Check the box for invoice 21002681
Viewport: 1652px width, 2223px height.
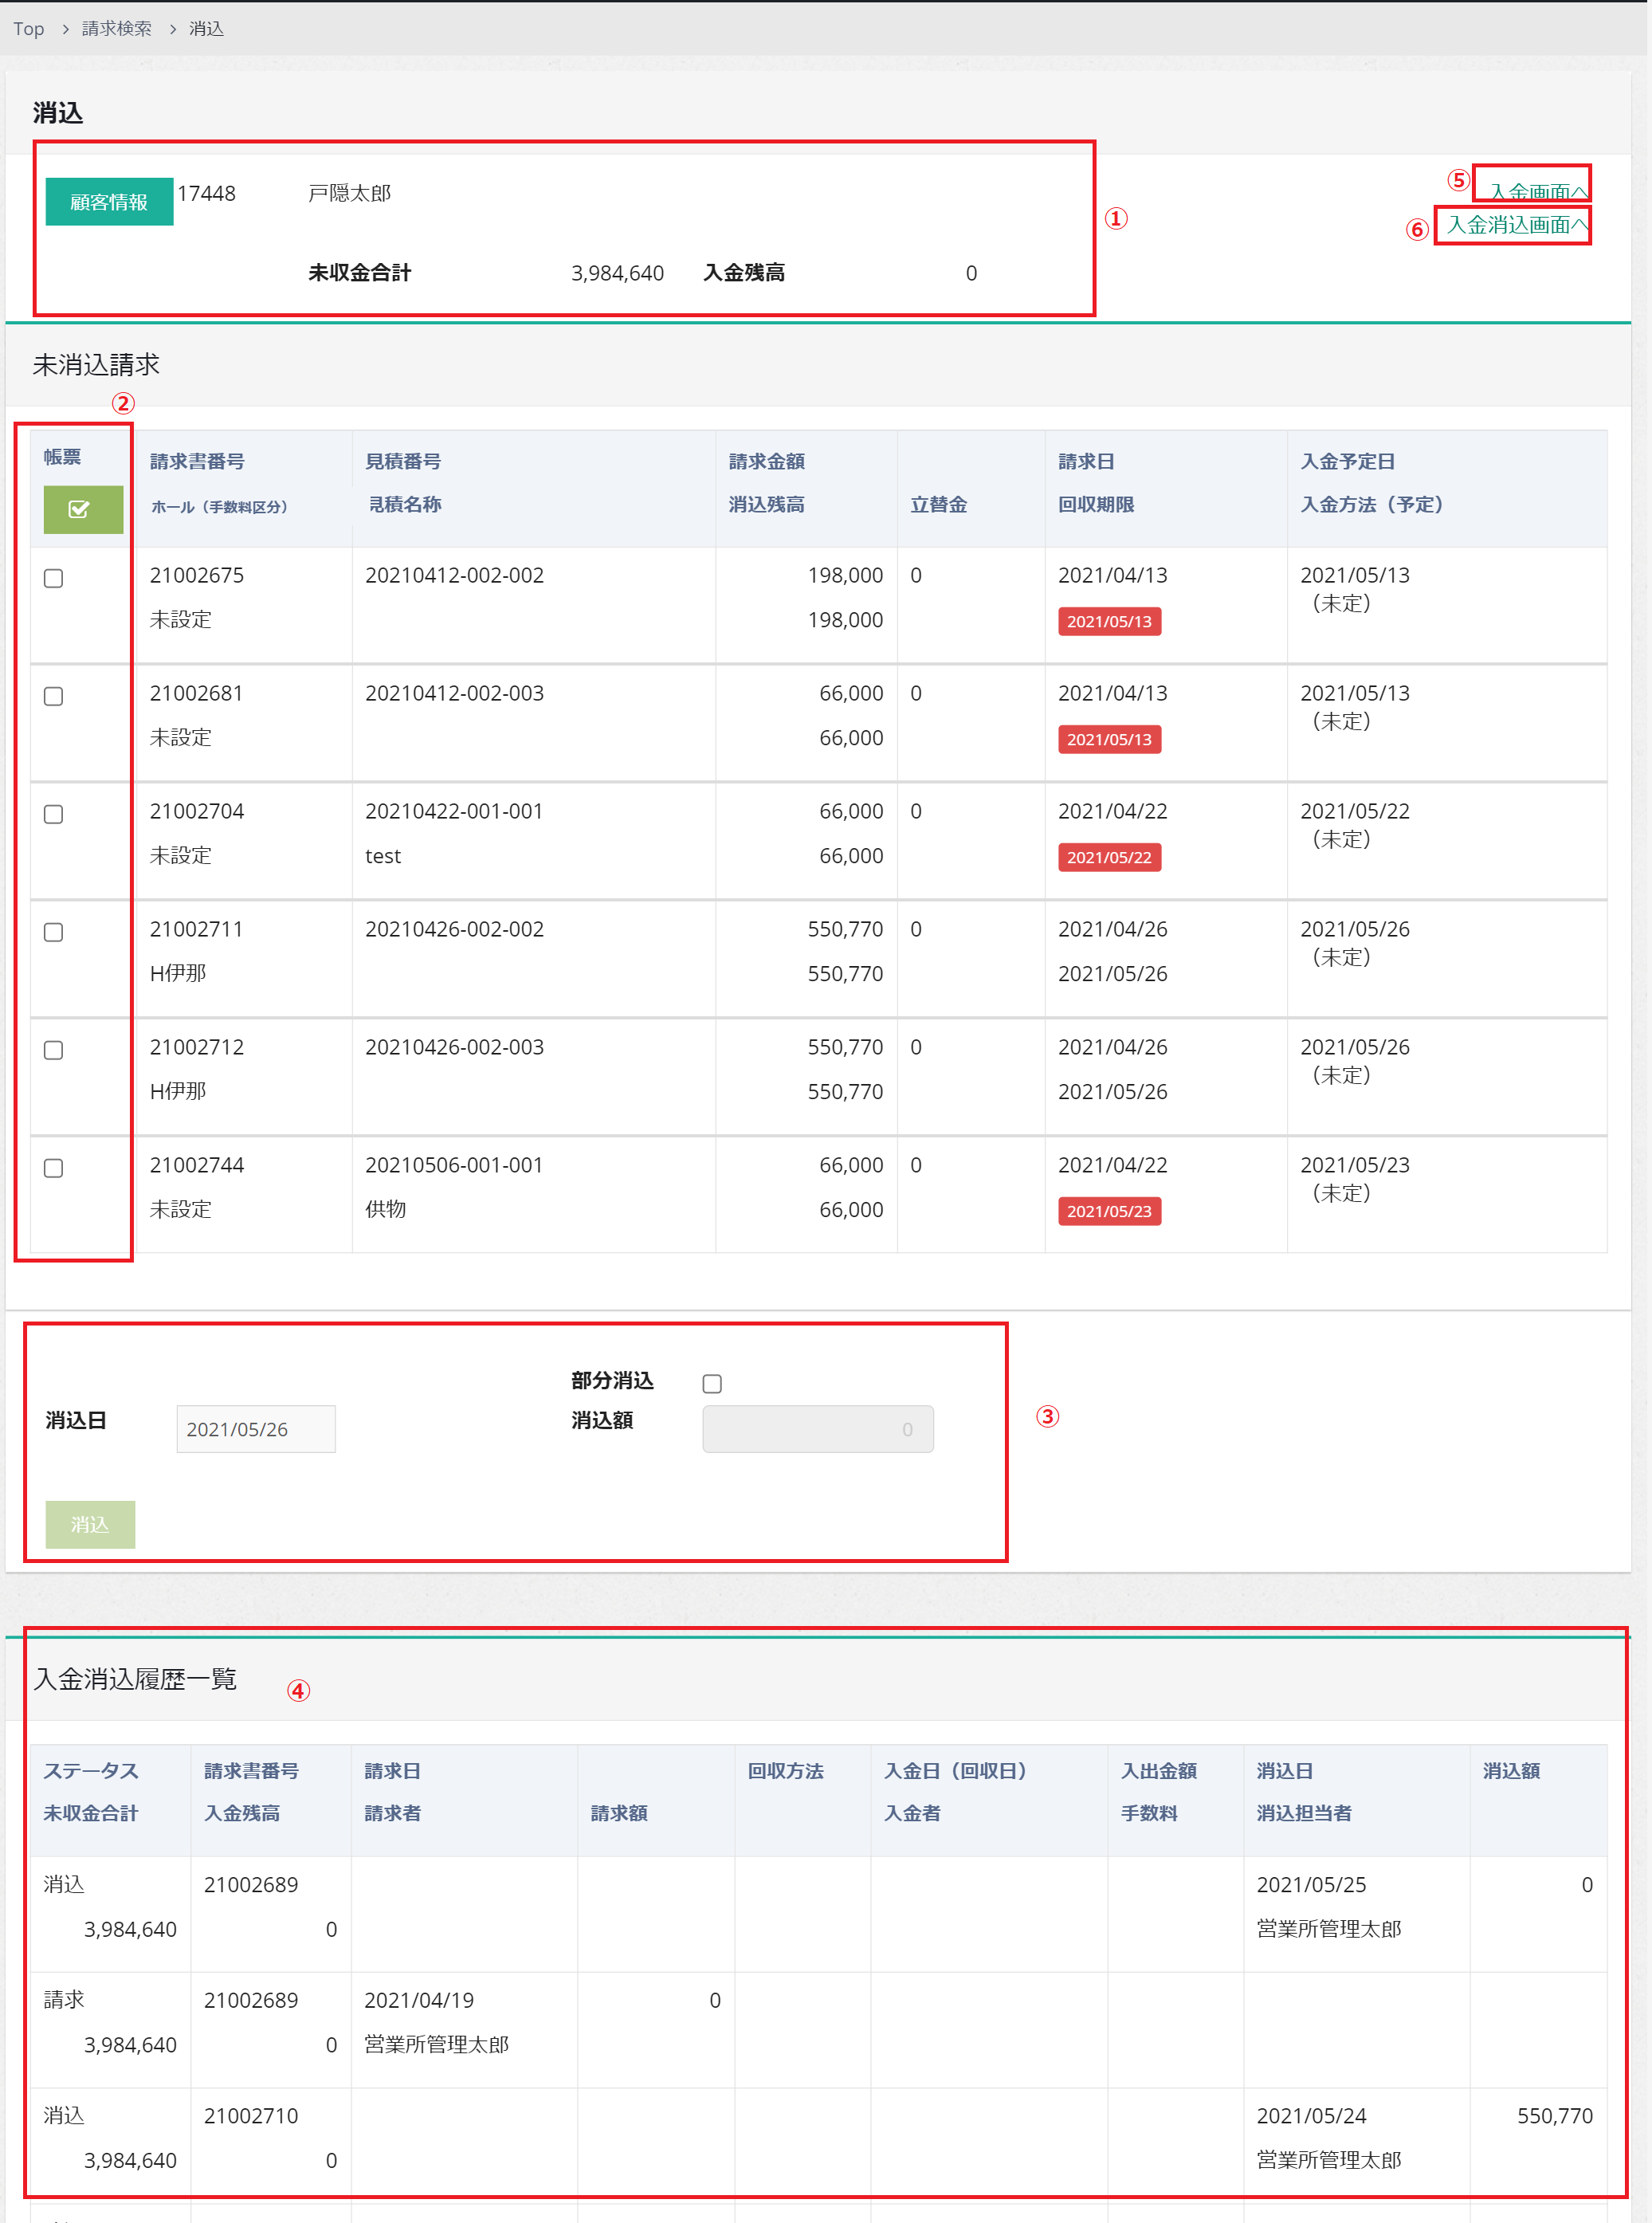[54, 696]
